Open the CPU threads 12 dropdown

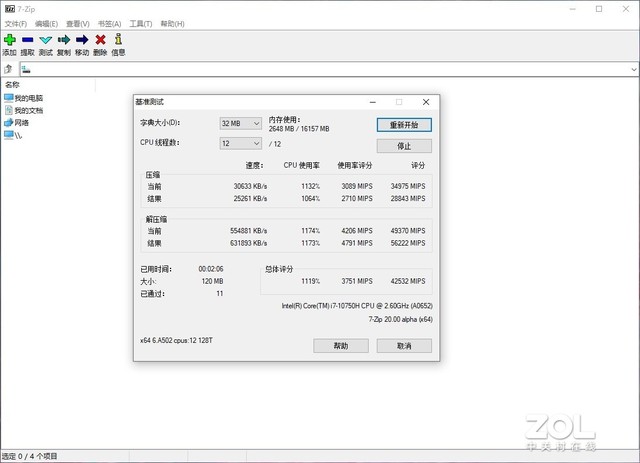pyautogui.click(x=240, y=143)
